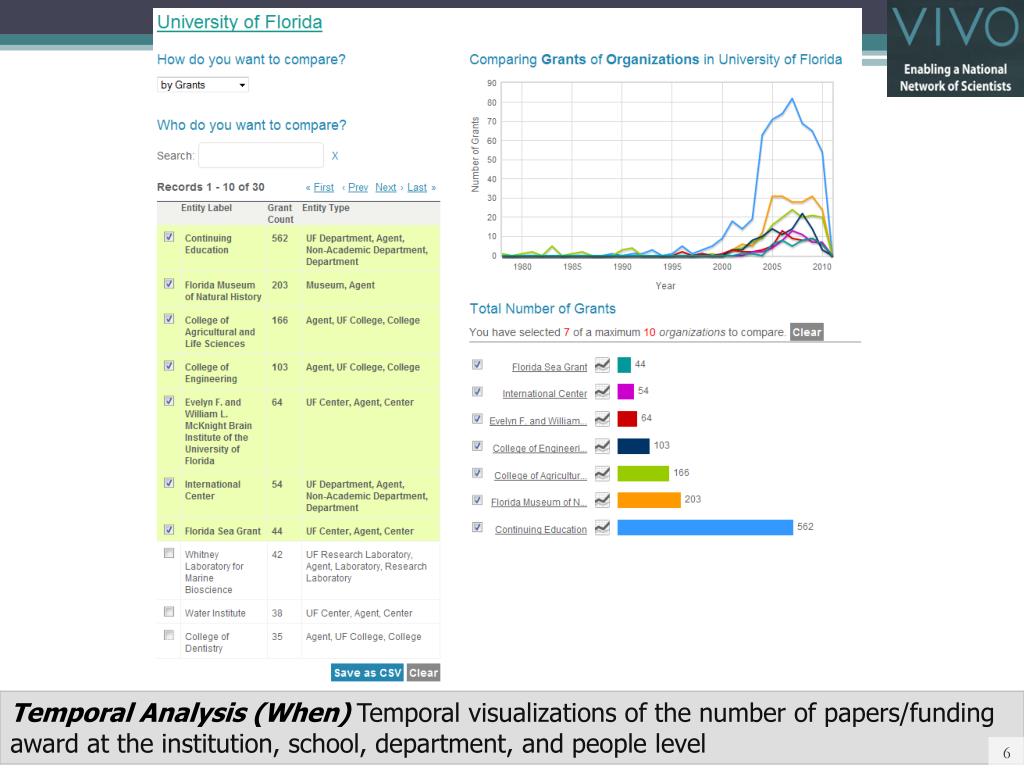Uncheck Continuing Education in the grants legend

point(477,527)
